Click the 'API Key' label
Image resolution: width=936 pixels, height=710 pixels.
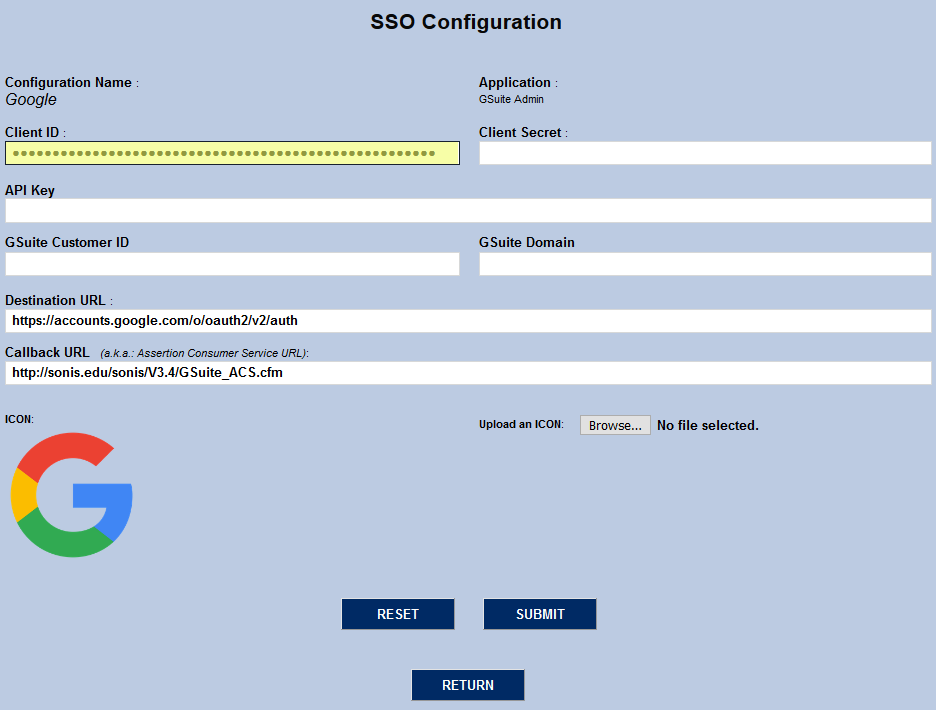pyautogui.click(x=30, y=190)
